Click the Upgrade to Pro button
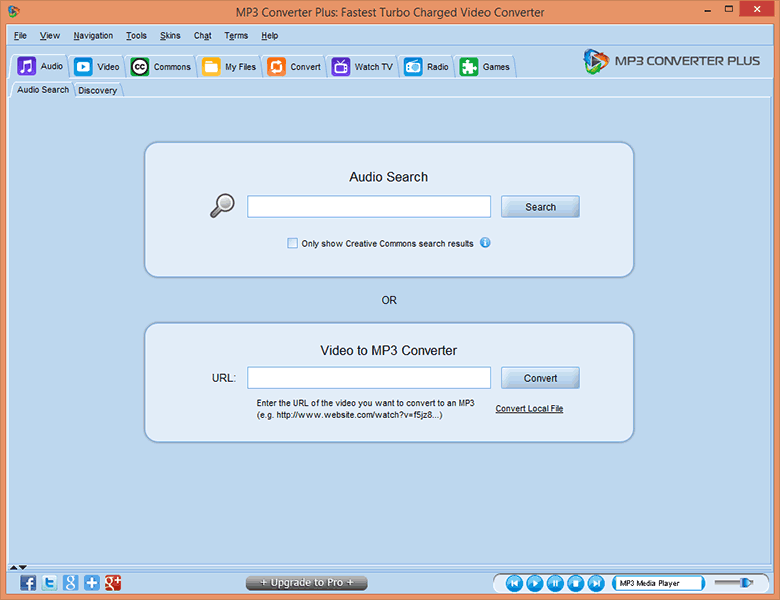The image size is (780, 600). point(306,583)
